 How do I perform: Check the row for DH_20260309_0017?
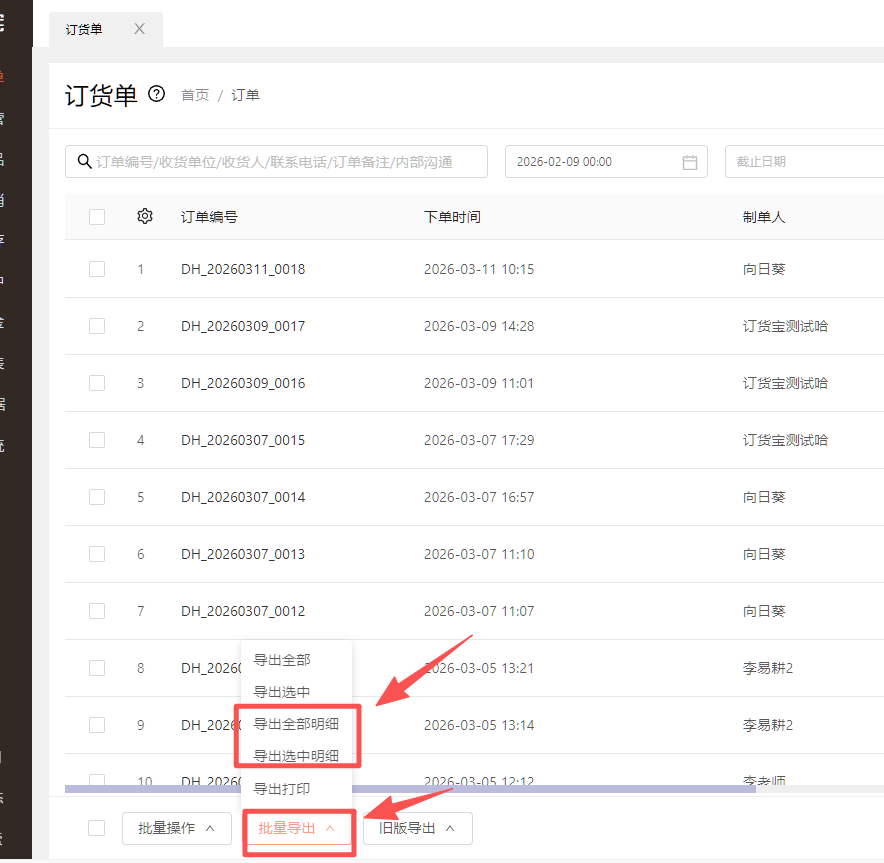click(x=97, y=326)
